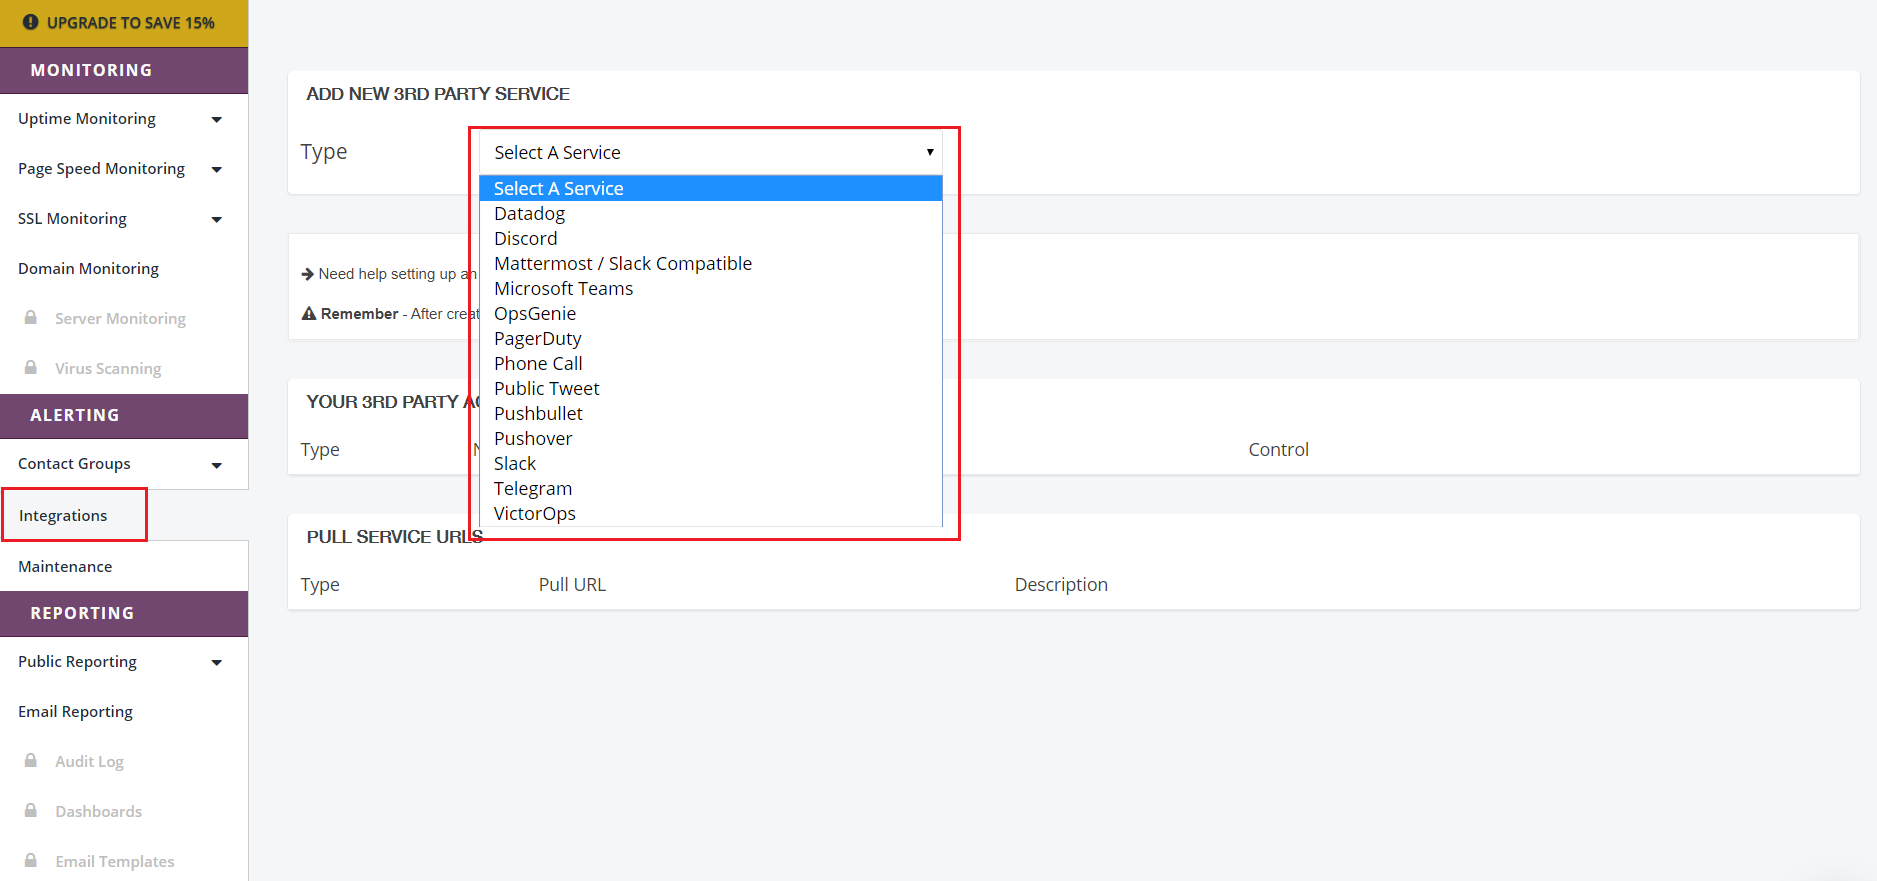Click the Control column header

(1278, 450)
